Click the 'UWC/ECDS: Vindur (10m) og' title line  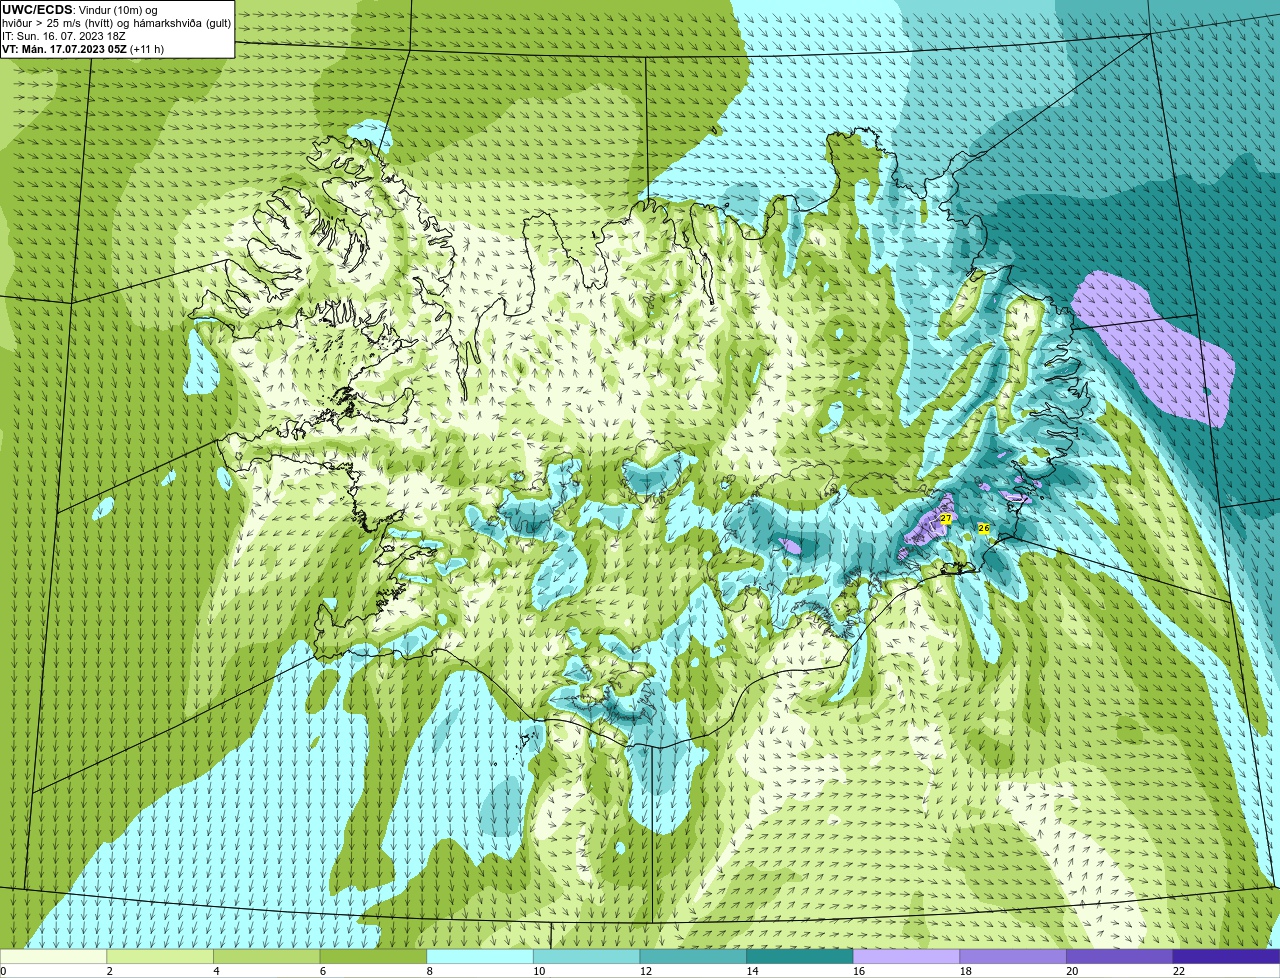(x=80, y=9)
